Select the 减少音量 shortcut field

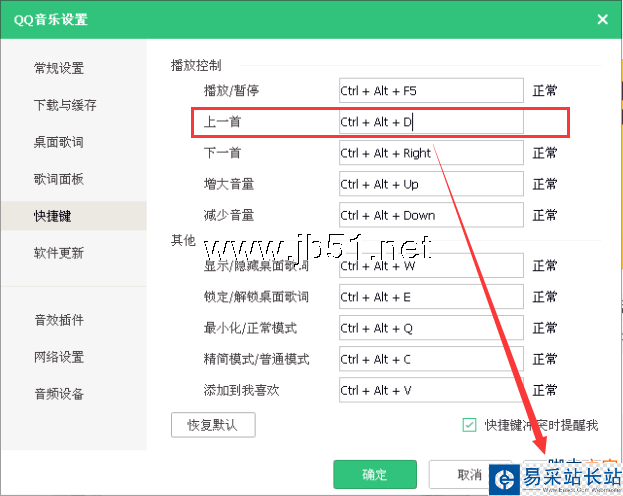(431, 215)
